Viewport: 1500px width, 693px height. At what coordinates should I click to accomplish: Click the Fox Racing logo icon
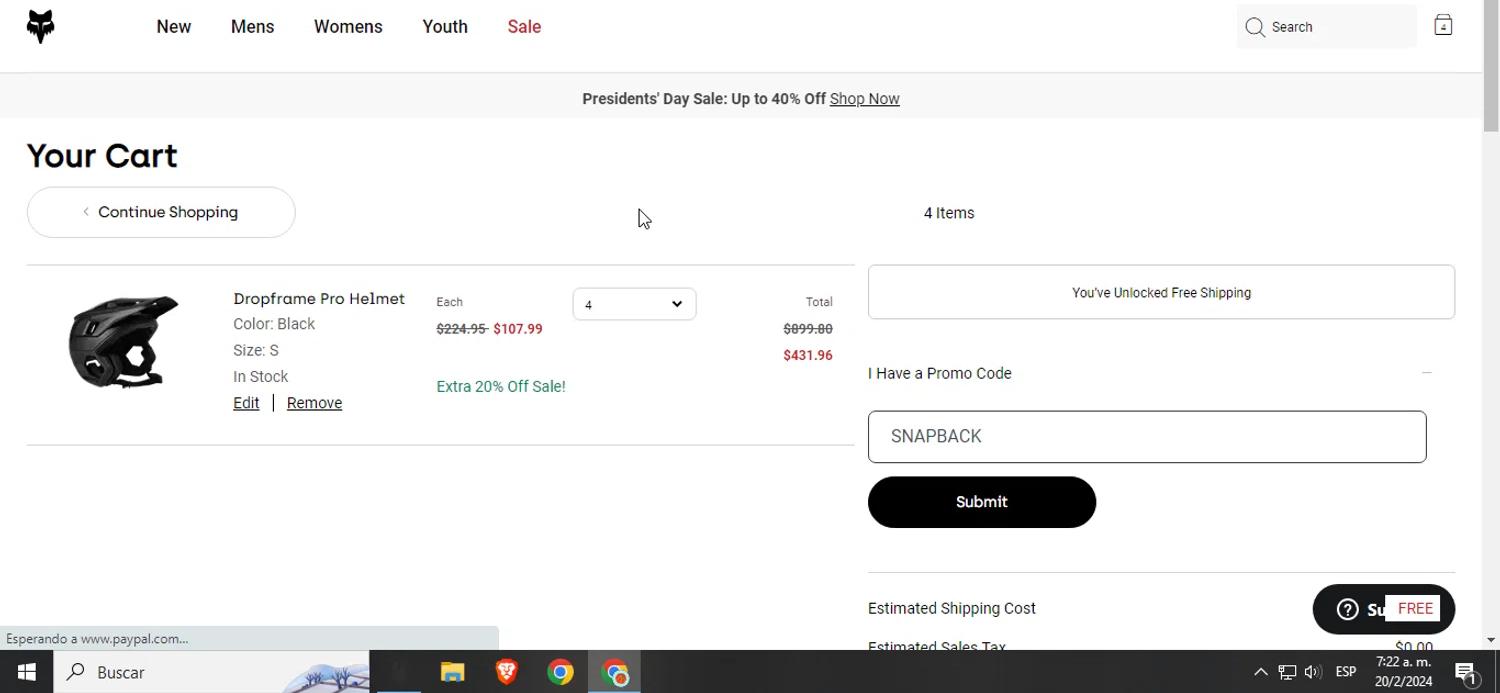40,27
